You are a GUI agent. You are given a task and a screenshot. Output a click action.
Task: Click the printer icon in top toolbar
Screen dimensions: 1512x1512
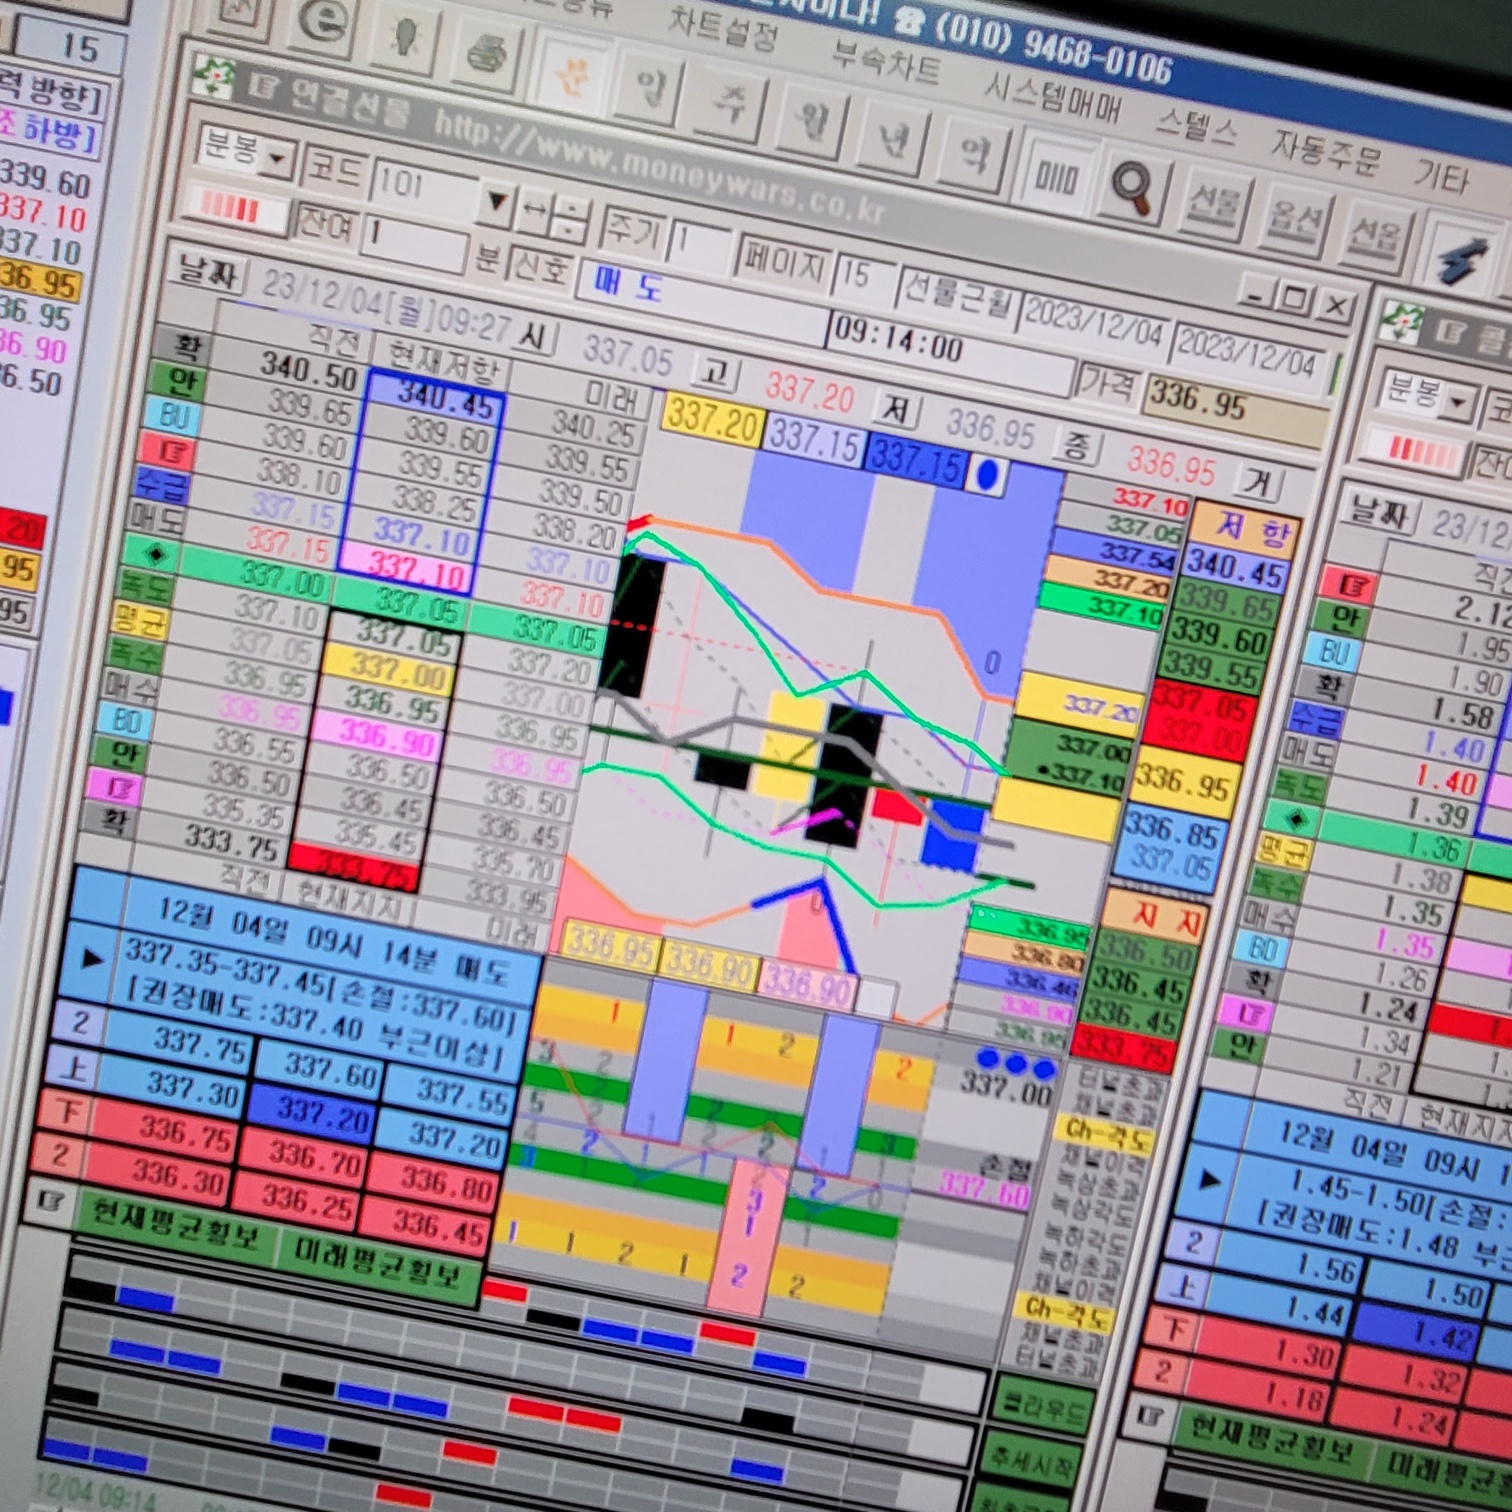coord(489,53)
